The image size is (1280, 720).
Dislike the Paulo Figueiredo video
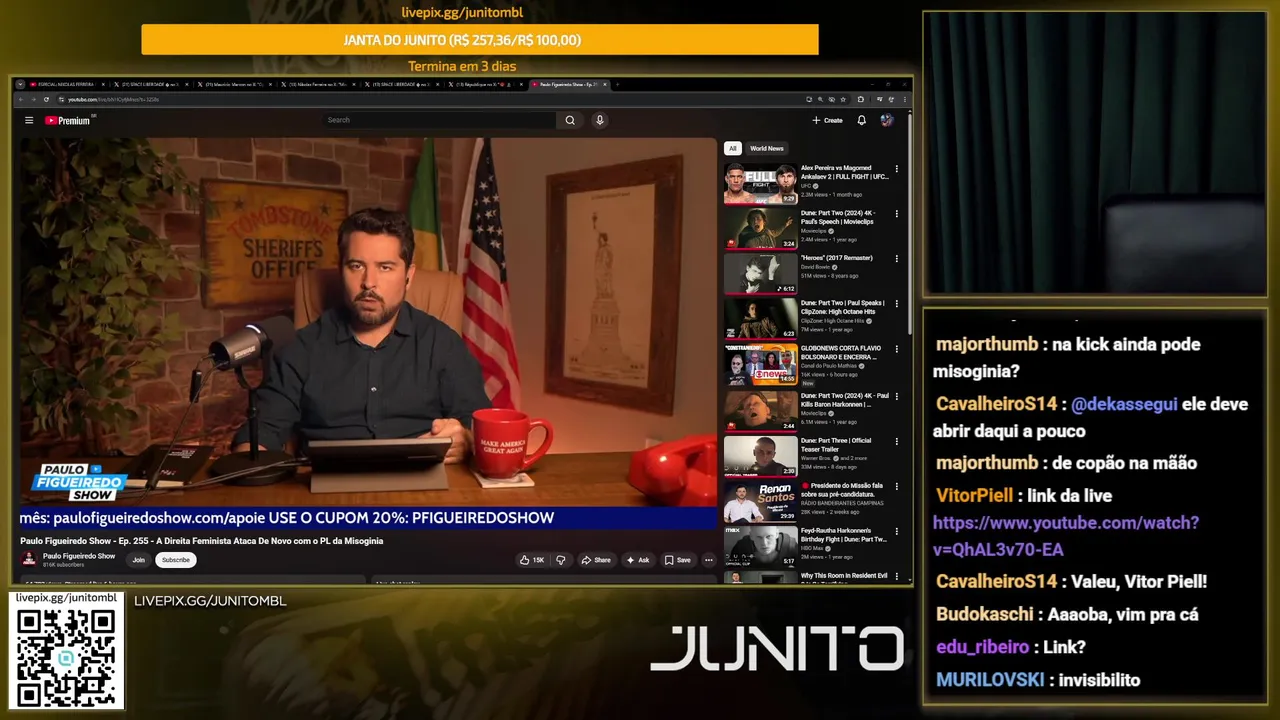click(560, 560)
